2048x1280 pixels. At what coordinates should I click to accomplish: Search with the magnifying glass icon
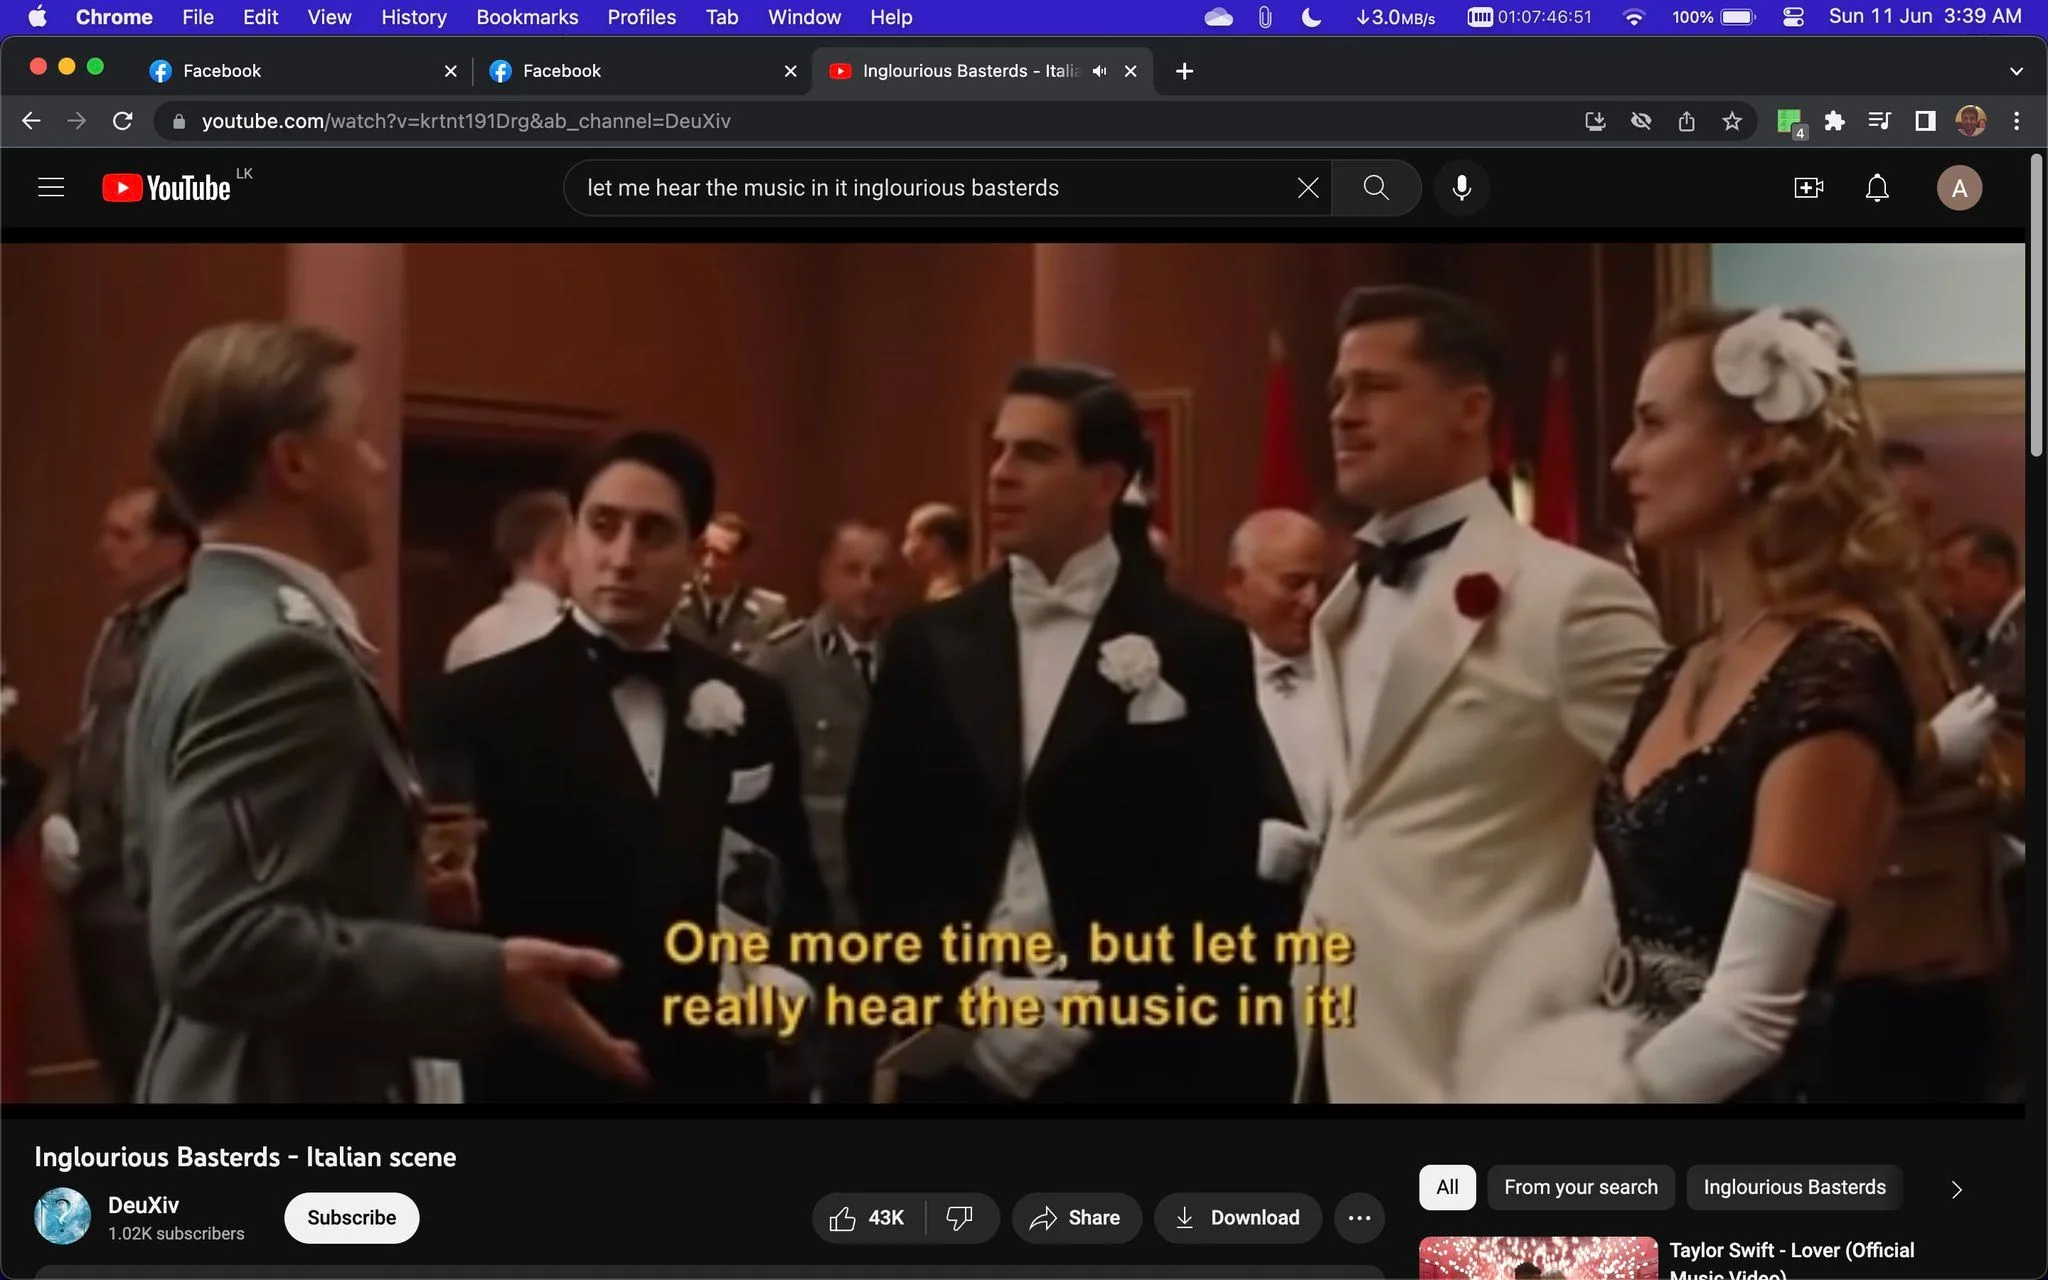(1376, 188)
